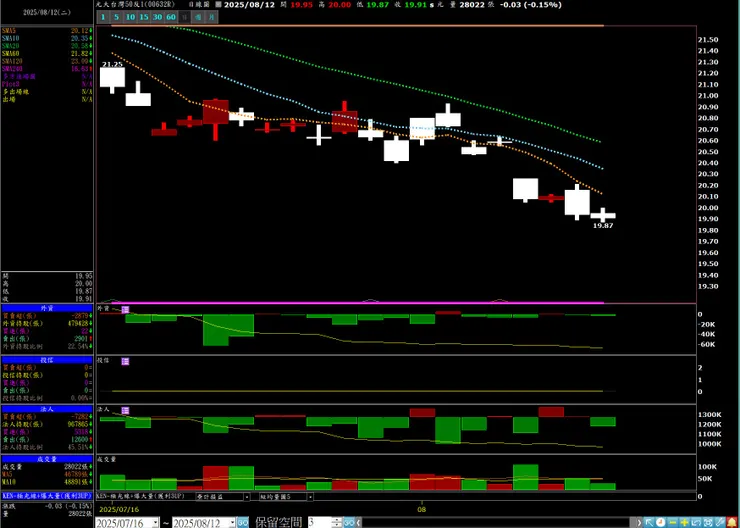Select the 成交量 panel header
The image size is (740, 528).
(x=47, y=459)
